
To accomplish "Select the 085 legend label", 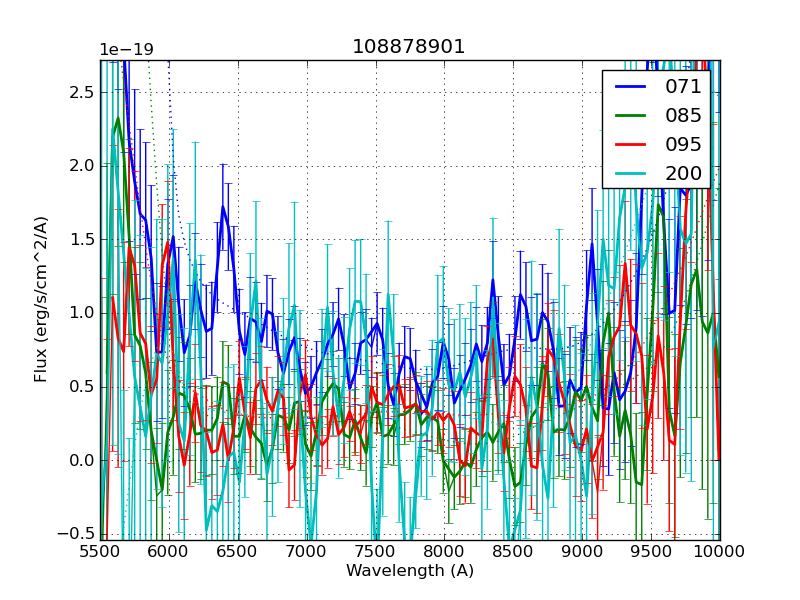I will pyautogui.click(x=683, y=115).
